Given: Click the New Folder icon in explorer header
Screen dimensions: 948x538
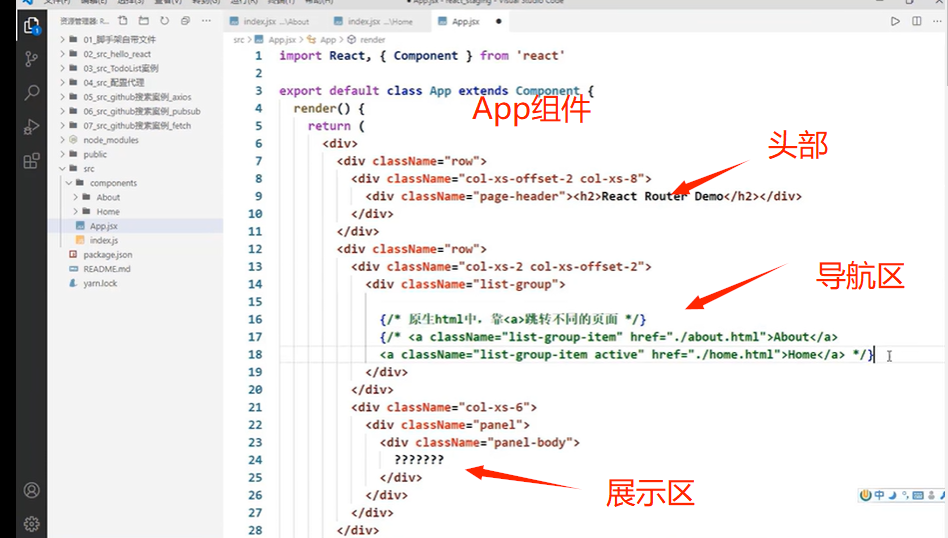Looking at the screenshot, I should tap(143, 21).
